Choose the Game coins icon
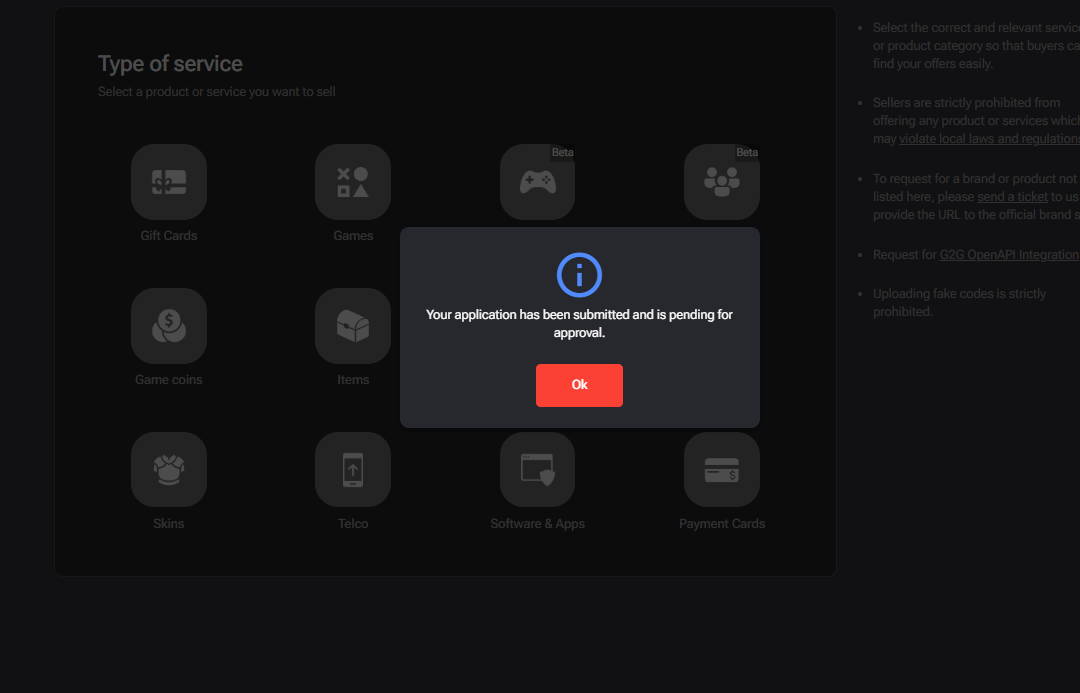 (x=169, y=326)
